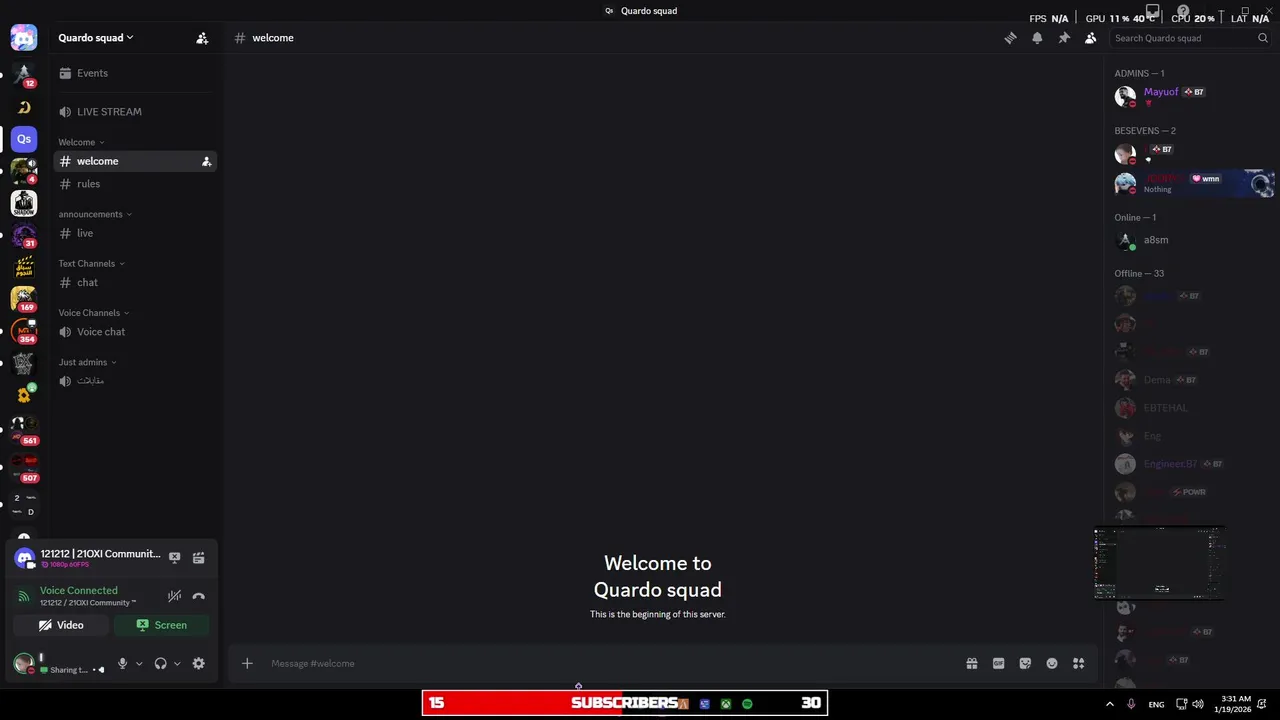Toggle the Video camera button
The width and height of the screenshot is (1280, 720).
[x=61, y=625]
